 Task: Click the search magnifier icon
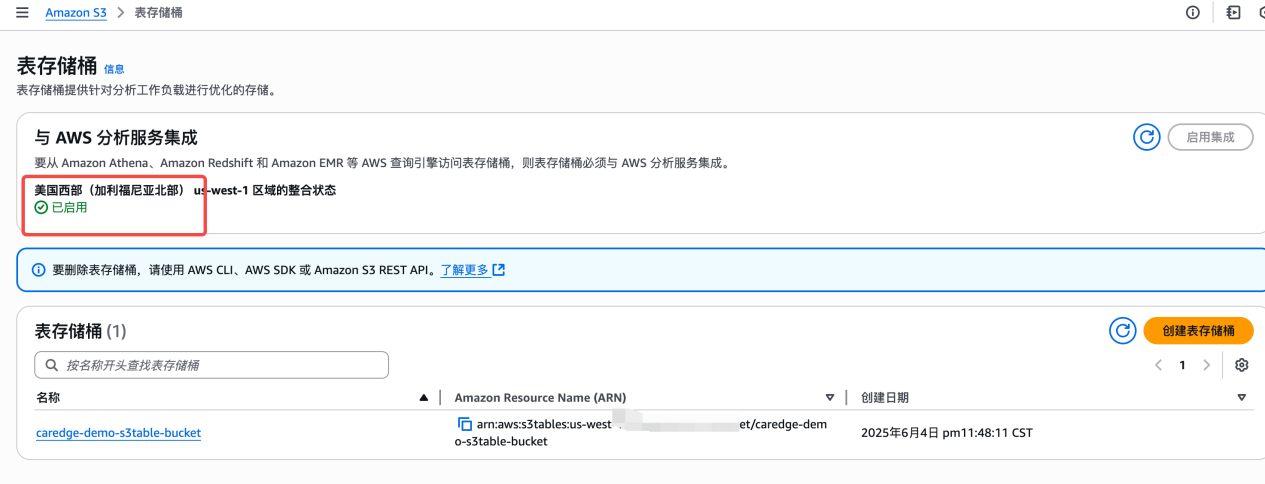pos(52,365)
